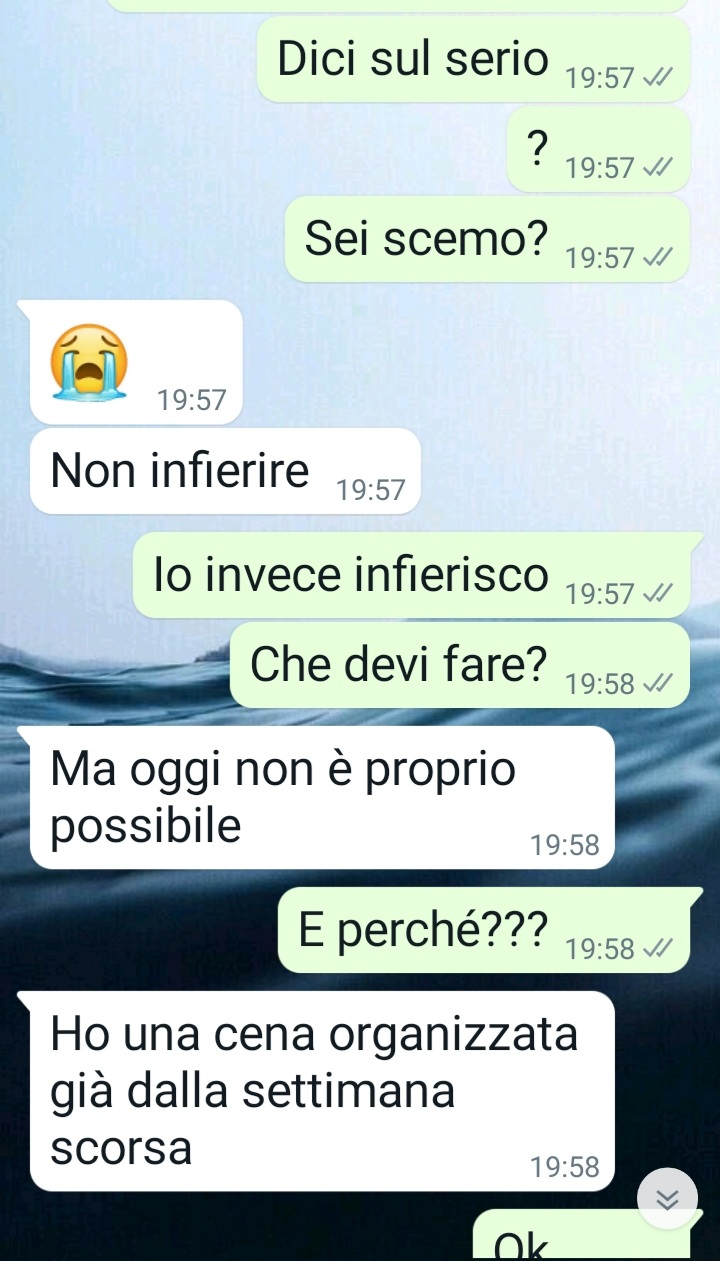Image resolution: width=720 pixels, height=1261 pixels.
Task: Tap read receipt checkmarks on 'Dici sul serio'
Action: click(659, 78)
